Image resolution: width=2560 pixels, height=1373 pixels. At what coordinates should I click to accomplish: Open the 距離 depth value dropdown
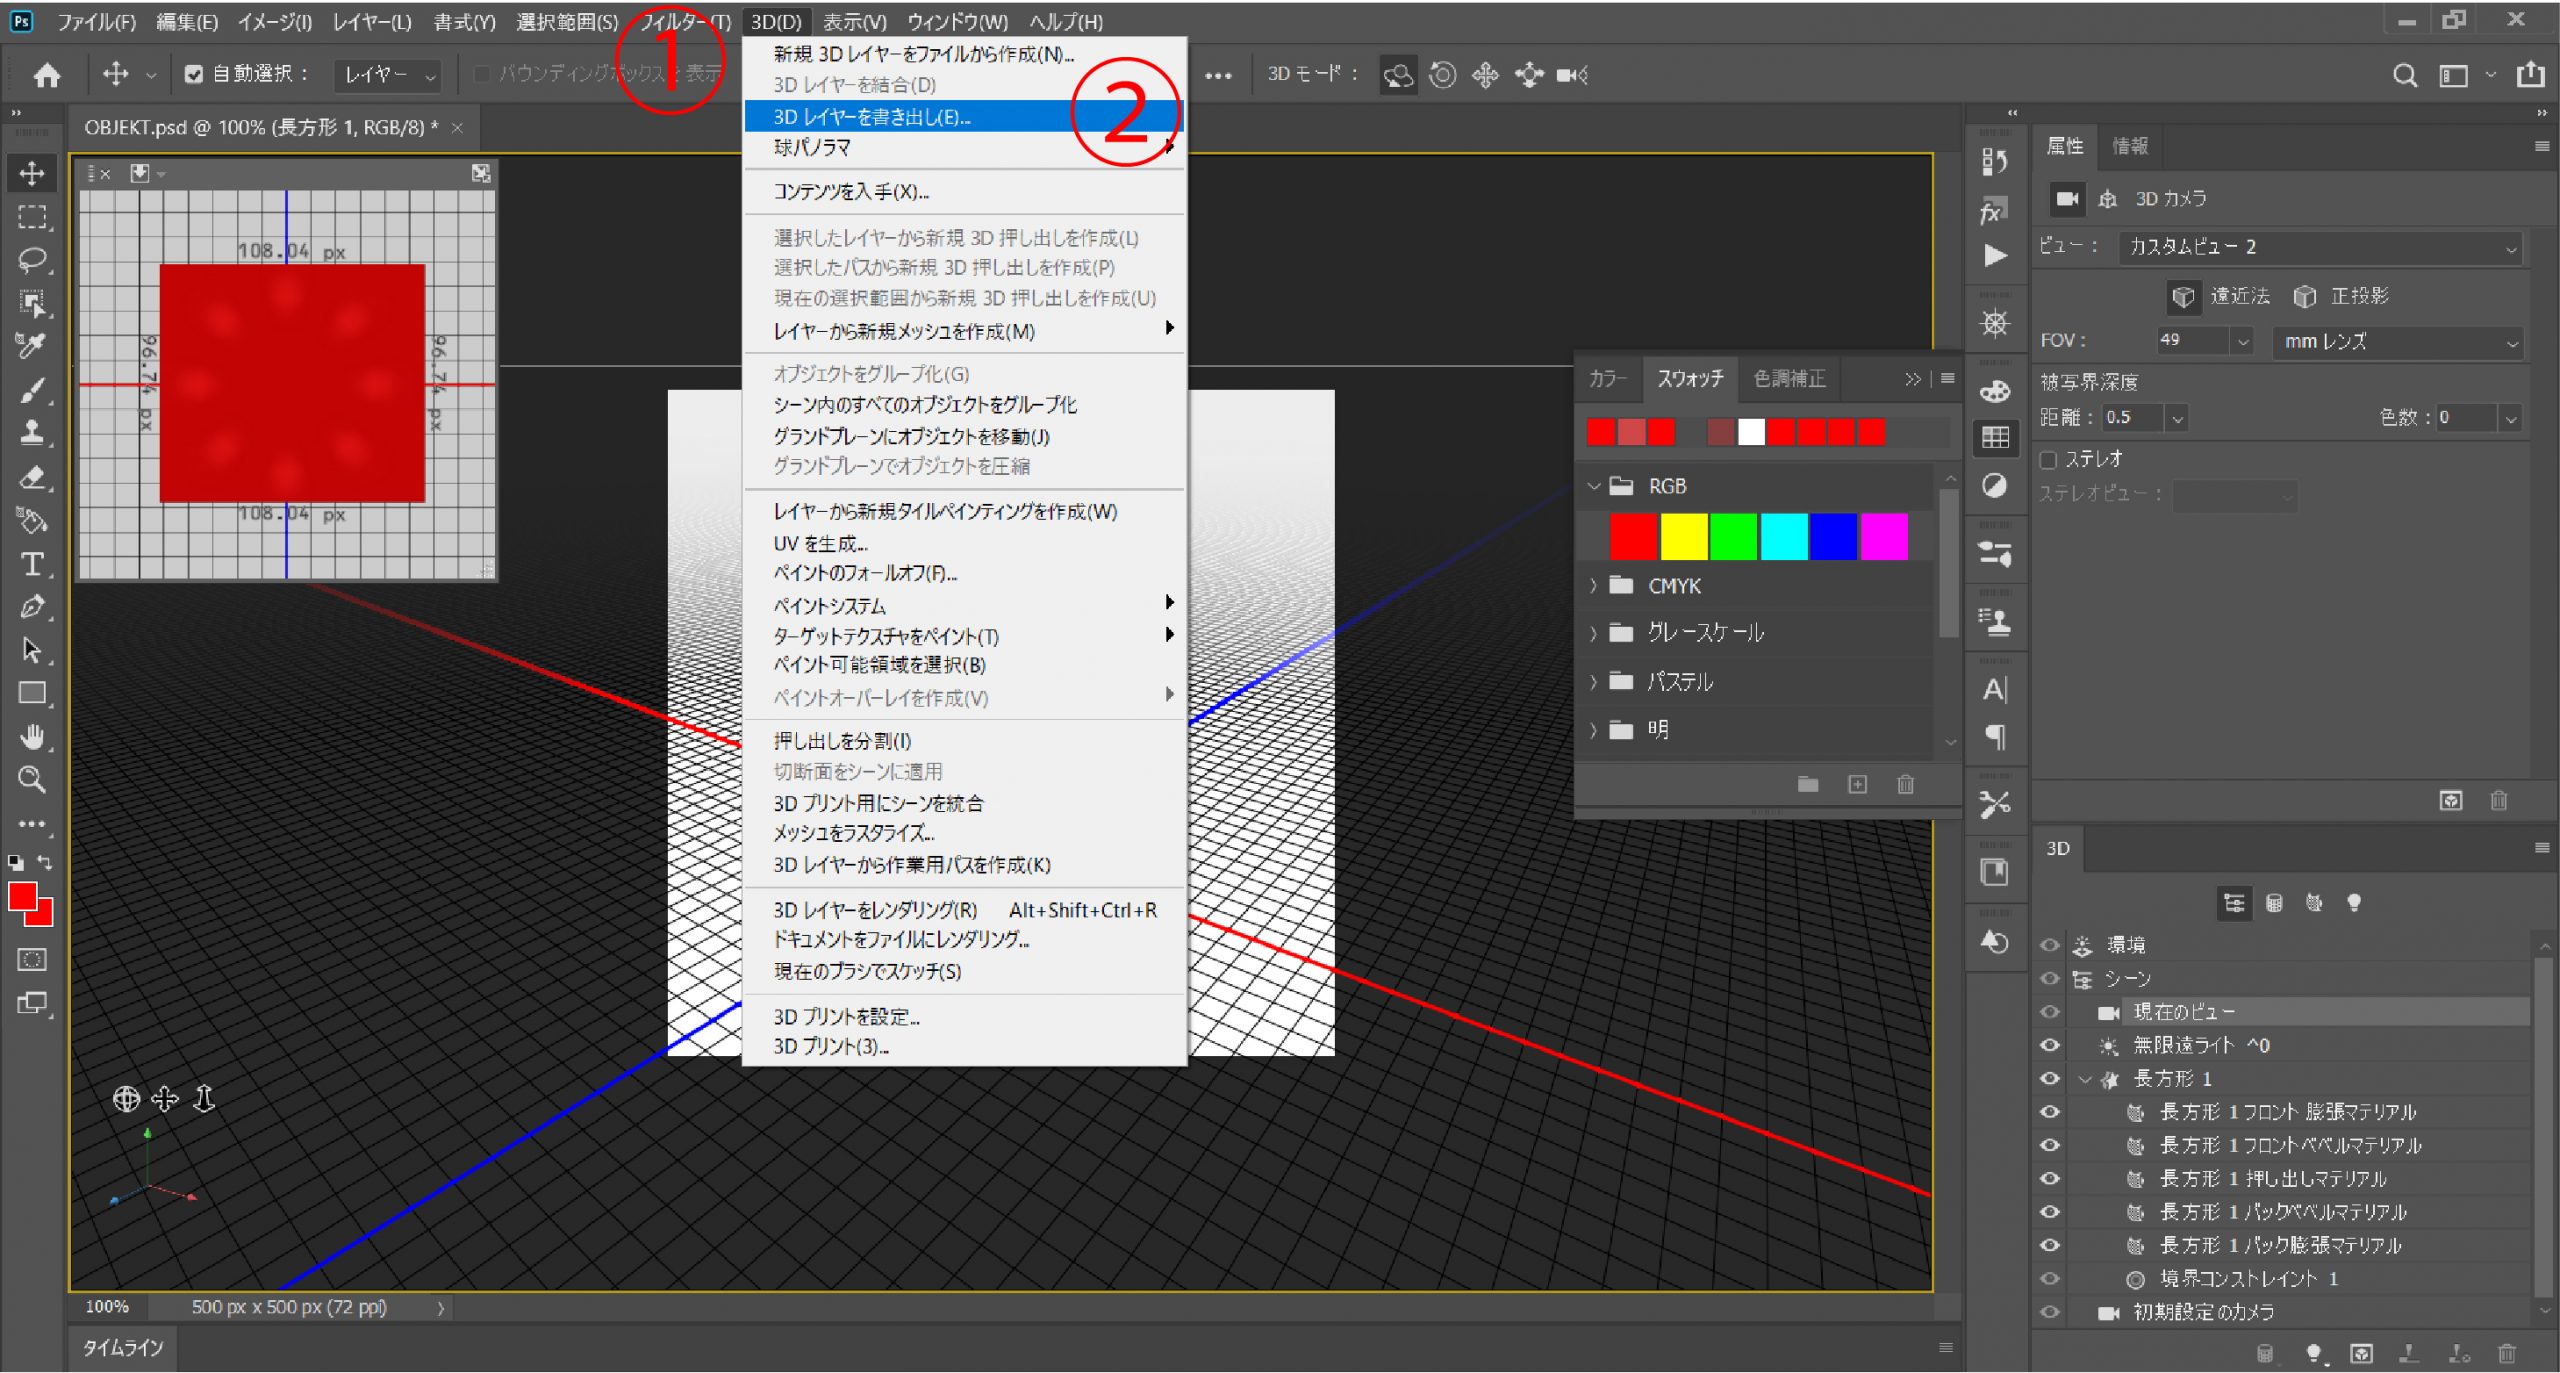tap(2177, 418)
